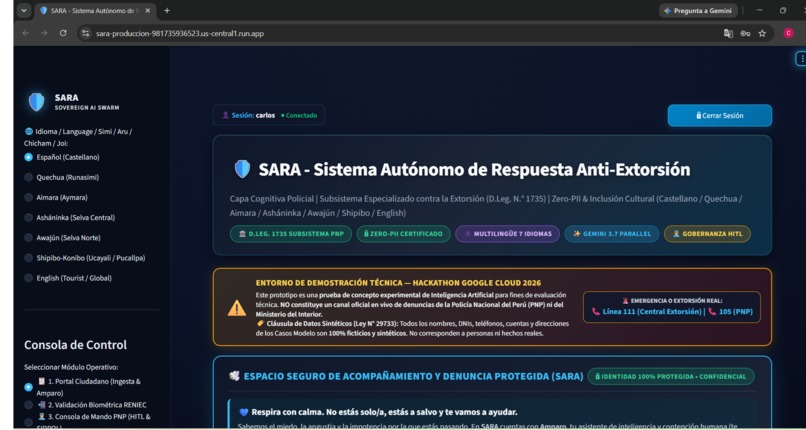
Task: View site information icon beside the URL
Action: pyautogui.click(x=86, y=33)
